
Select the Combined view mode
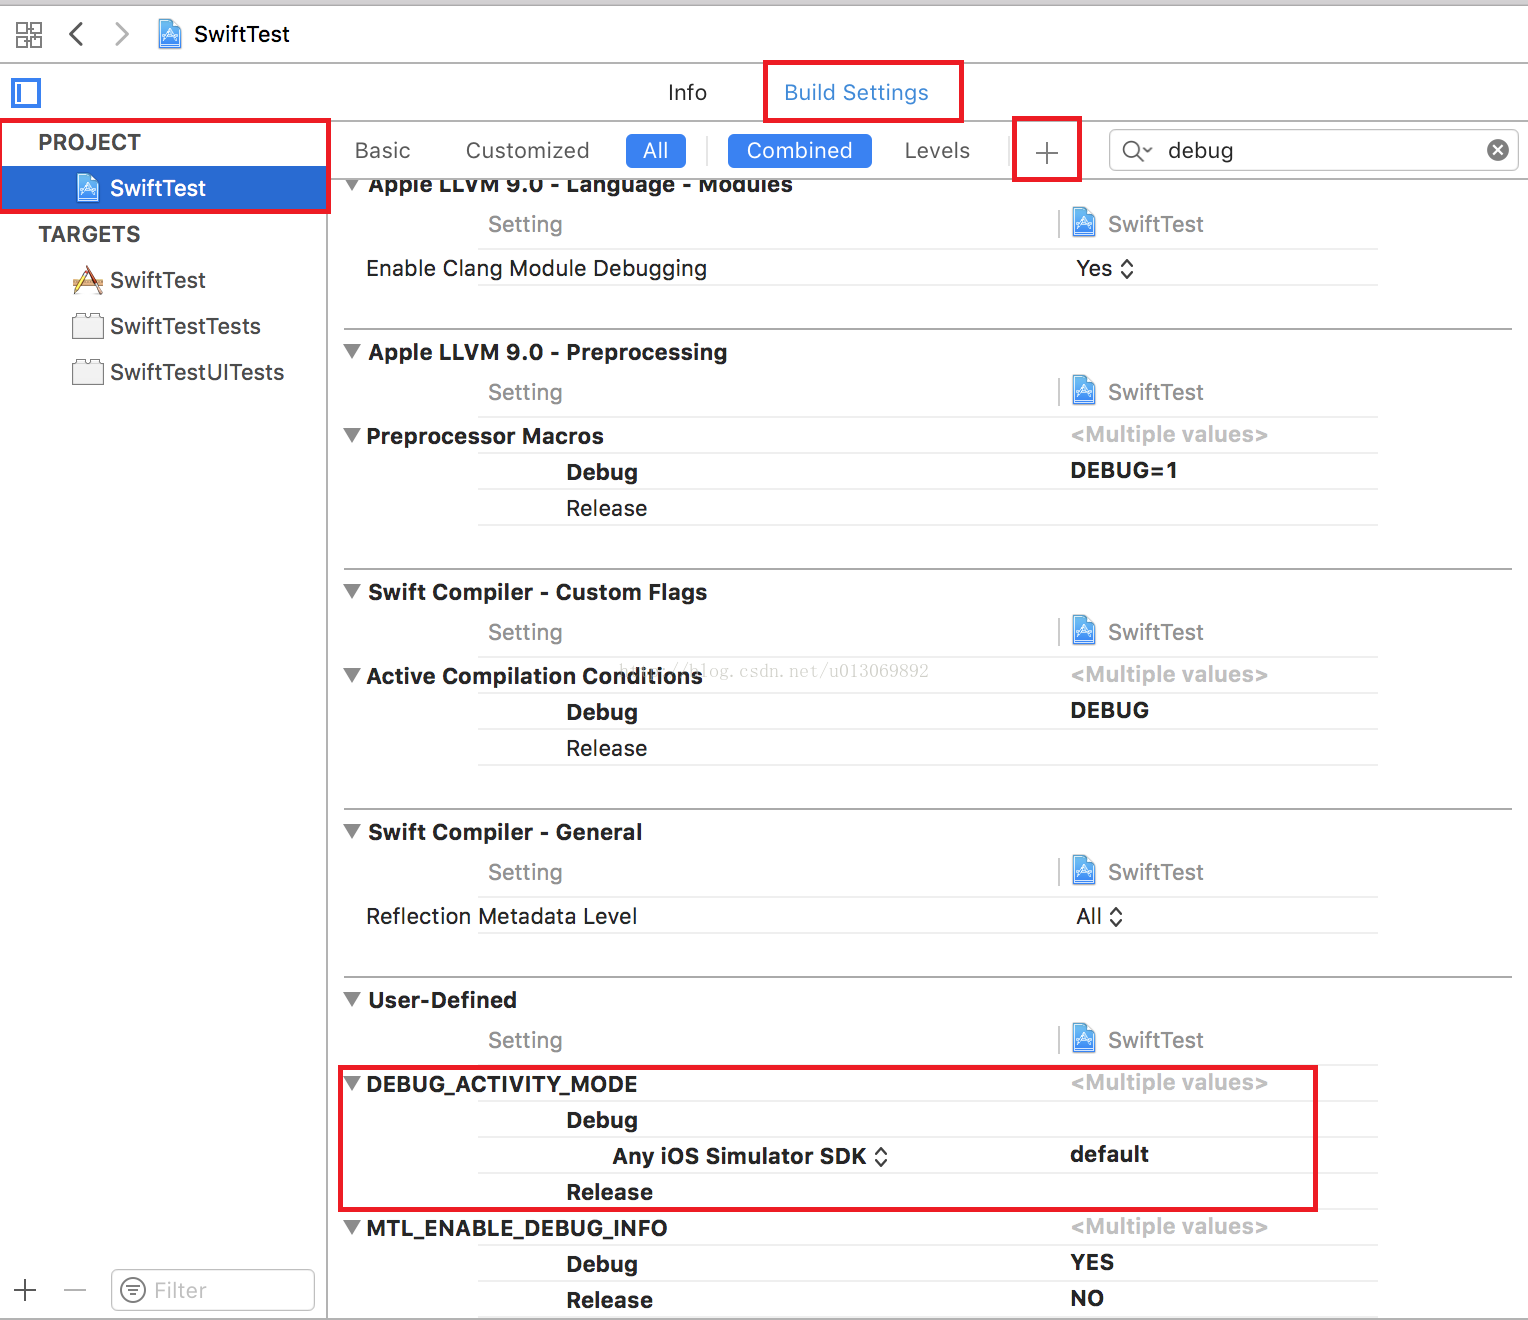800,151
